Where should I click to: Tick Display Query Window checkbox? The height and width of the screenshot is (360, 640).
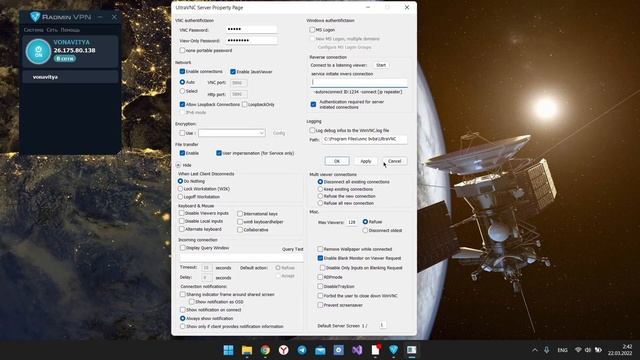click(182, 248)
